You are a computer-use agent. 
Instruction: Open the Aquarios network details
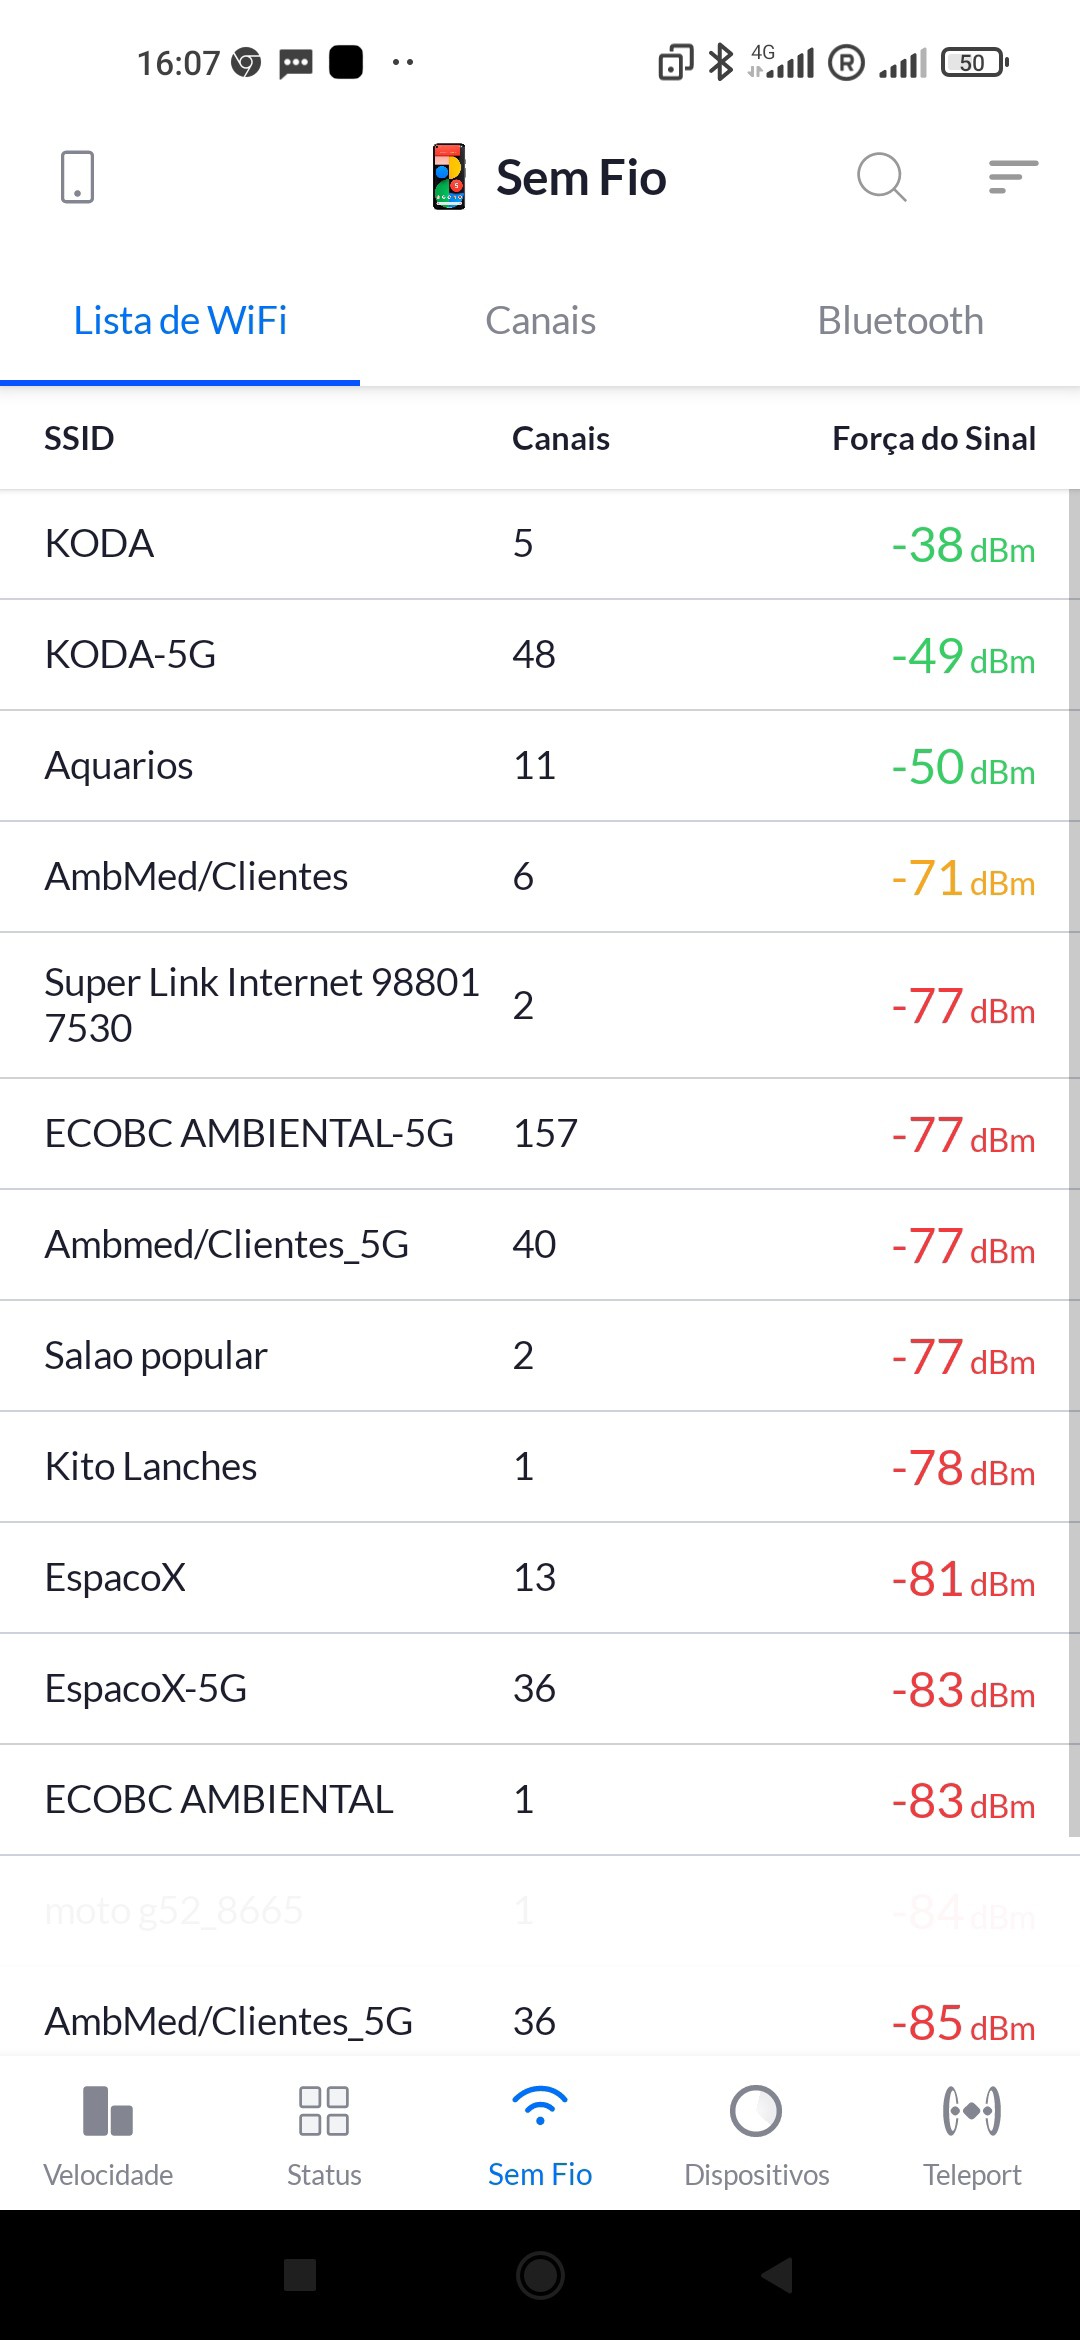click(x=540, y=766)
